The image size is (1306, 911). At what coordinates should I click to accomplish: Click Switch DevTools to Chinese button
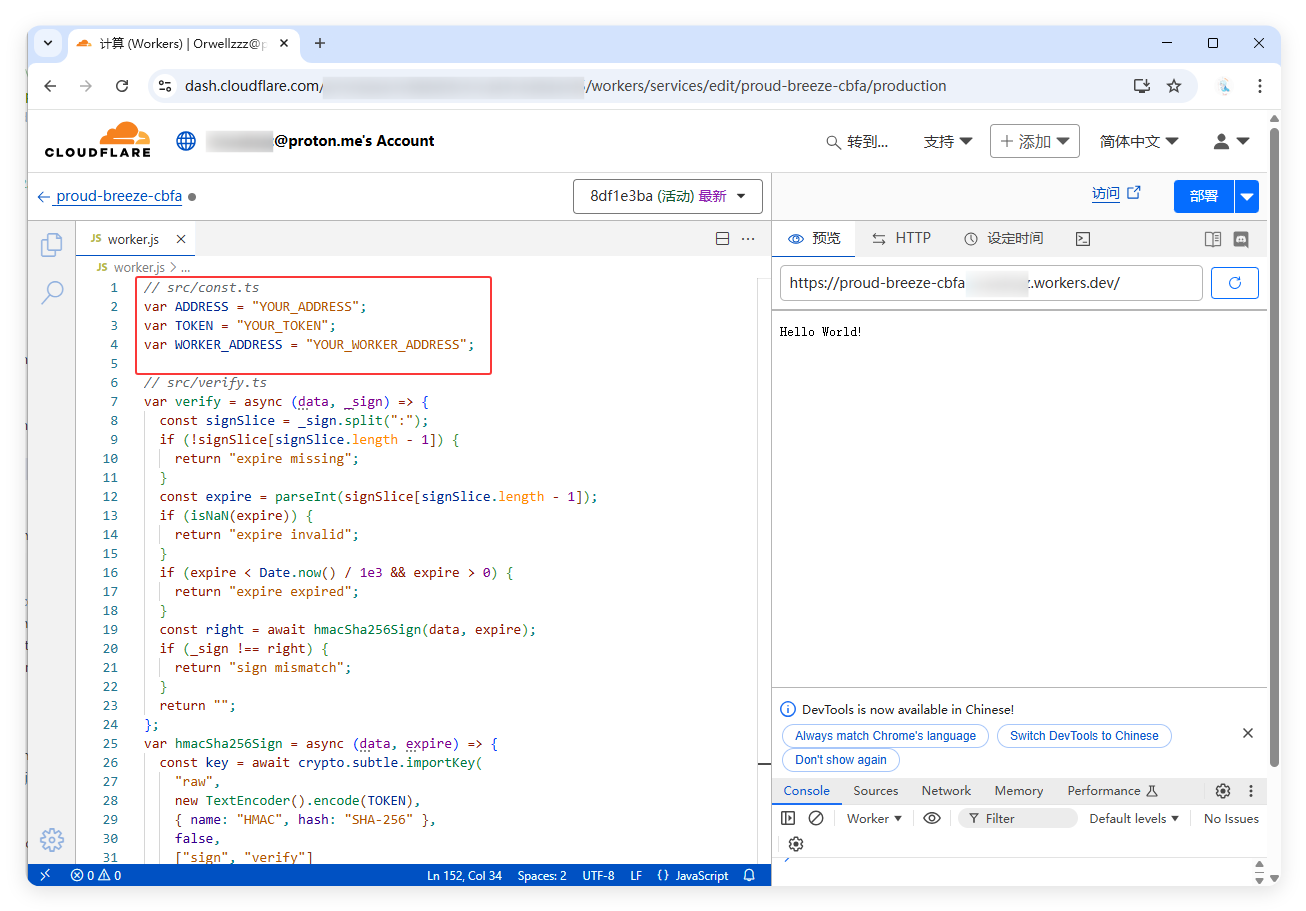[x=1083, y=736]
